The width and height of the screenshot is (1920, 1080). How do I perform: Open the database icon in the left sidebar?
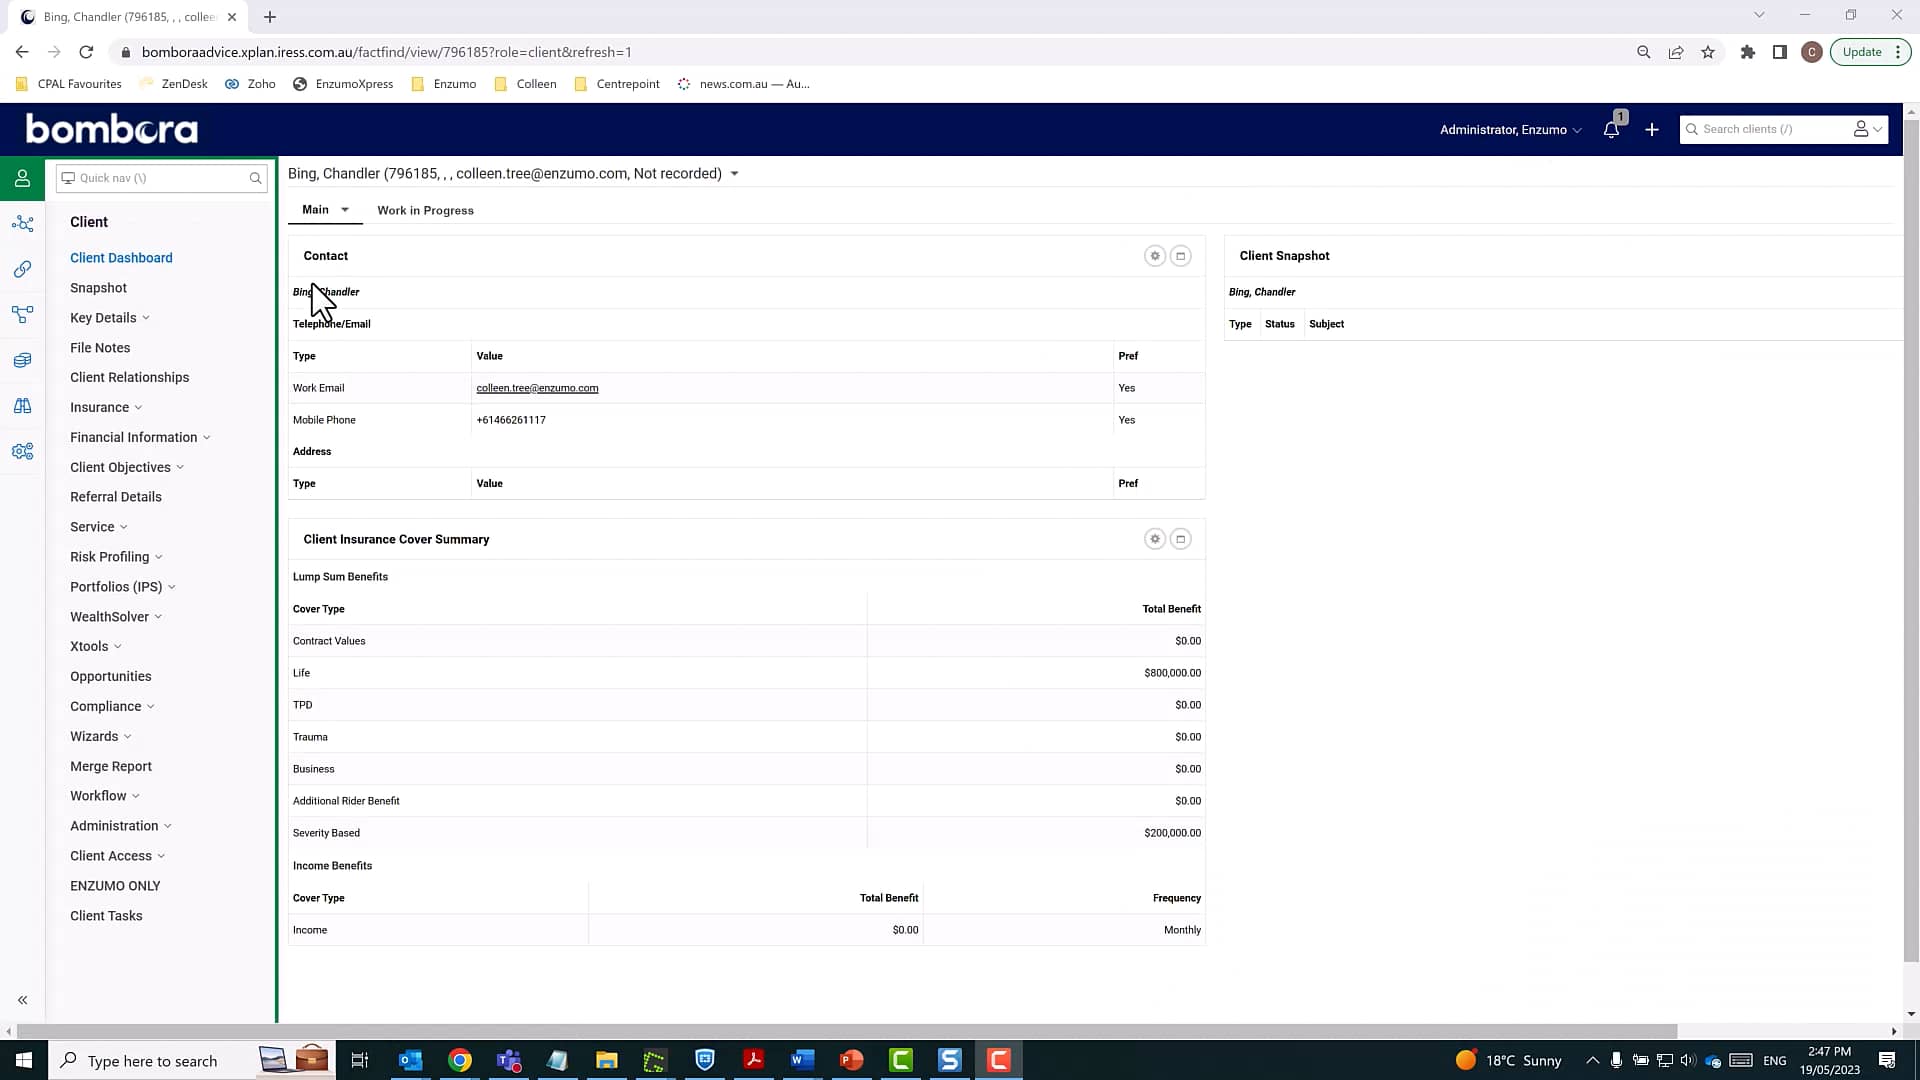pyautogui.click(x=22, y=359)
